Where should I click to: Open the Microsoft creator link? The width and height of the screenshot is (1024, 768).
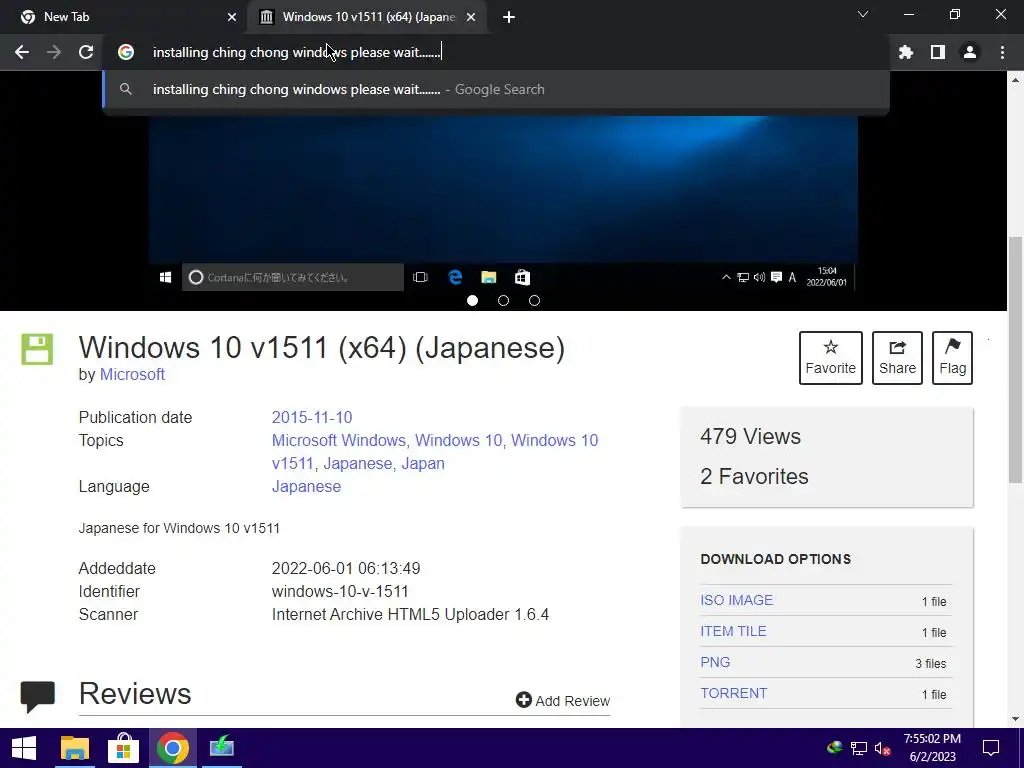tap(132, 375)
